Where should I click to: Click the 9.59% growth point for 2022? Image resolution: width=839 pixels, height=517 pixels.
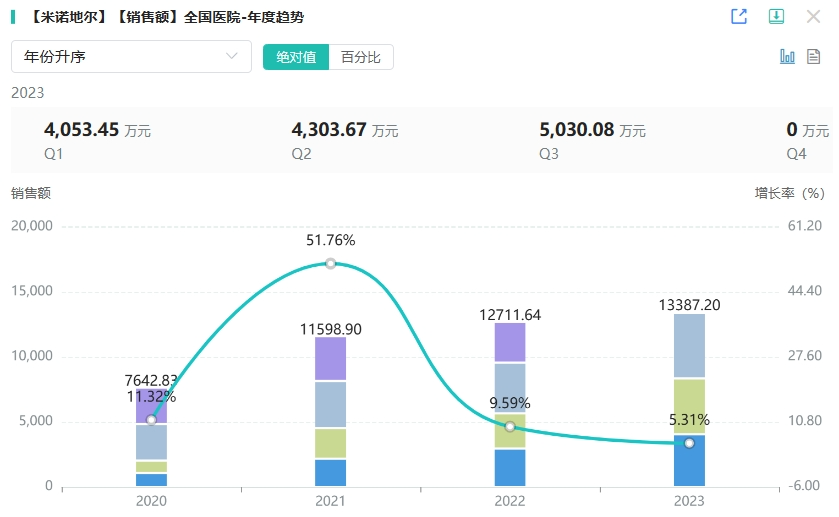(x=510, y=427)
